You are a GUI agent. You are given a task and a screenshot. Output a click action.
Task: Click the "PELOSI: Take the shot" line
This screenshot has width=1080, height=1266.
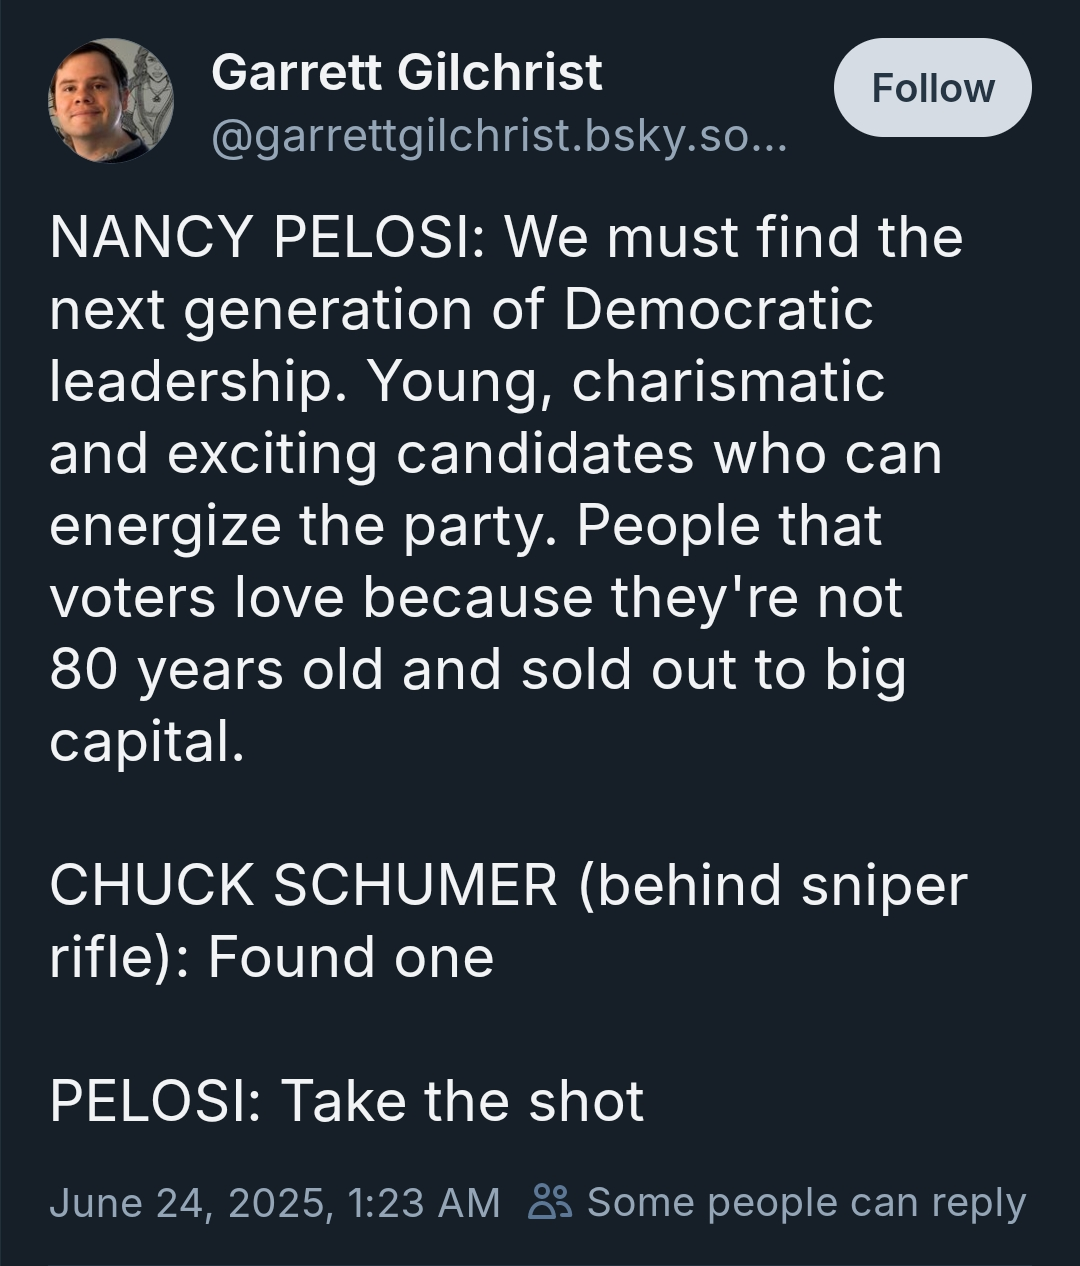pyautogui.click(x=347, y=1101)
